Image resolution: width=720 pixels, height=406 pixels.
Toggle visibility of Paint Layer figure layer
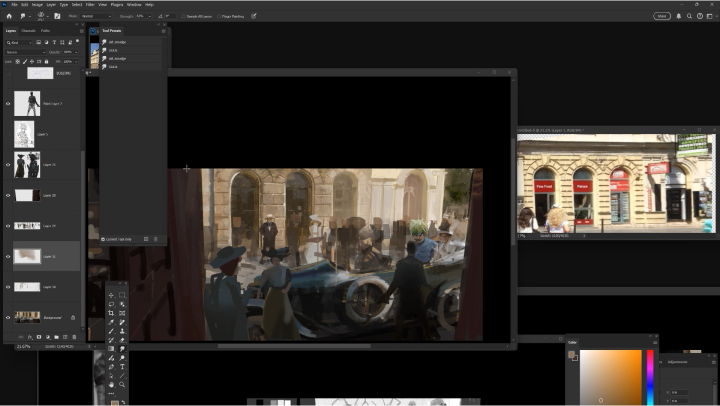(8, 103)
